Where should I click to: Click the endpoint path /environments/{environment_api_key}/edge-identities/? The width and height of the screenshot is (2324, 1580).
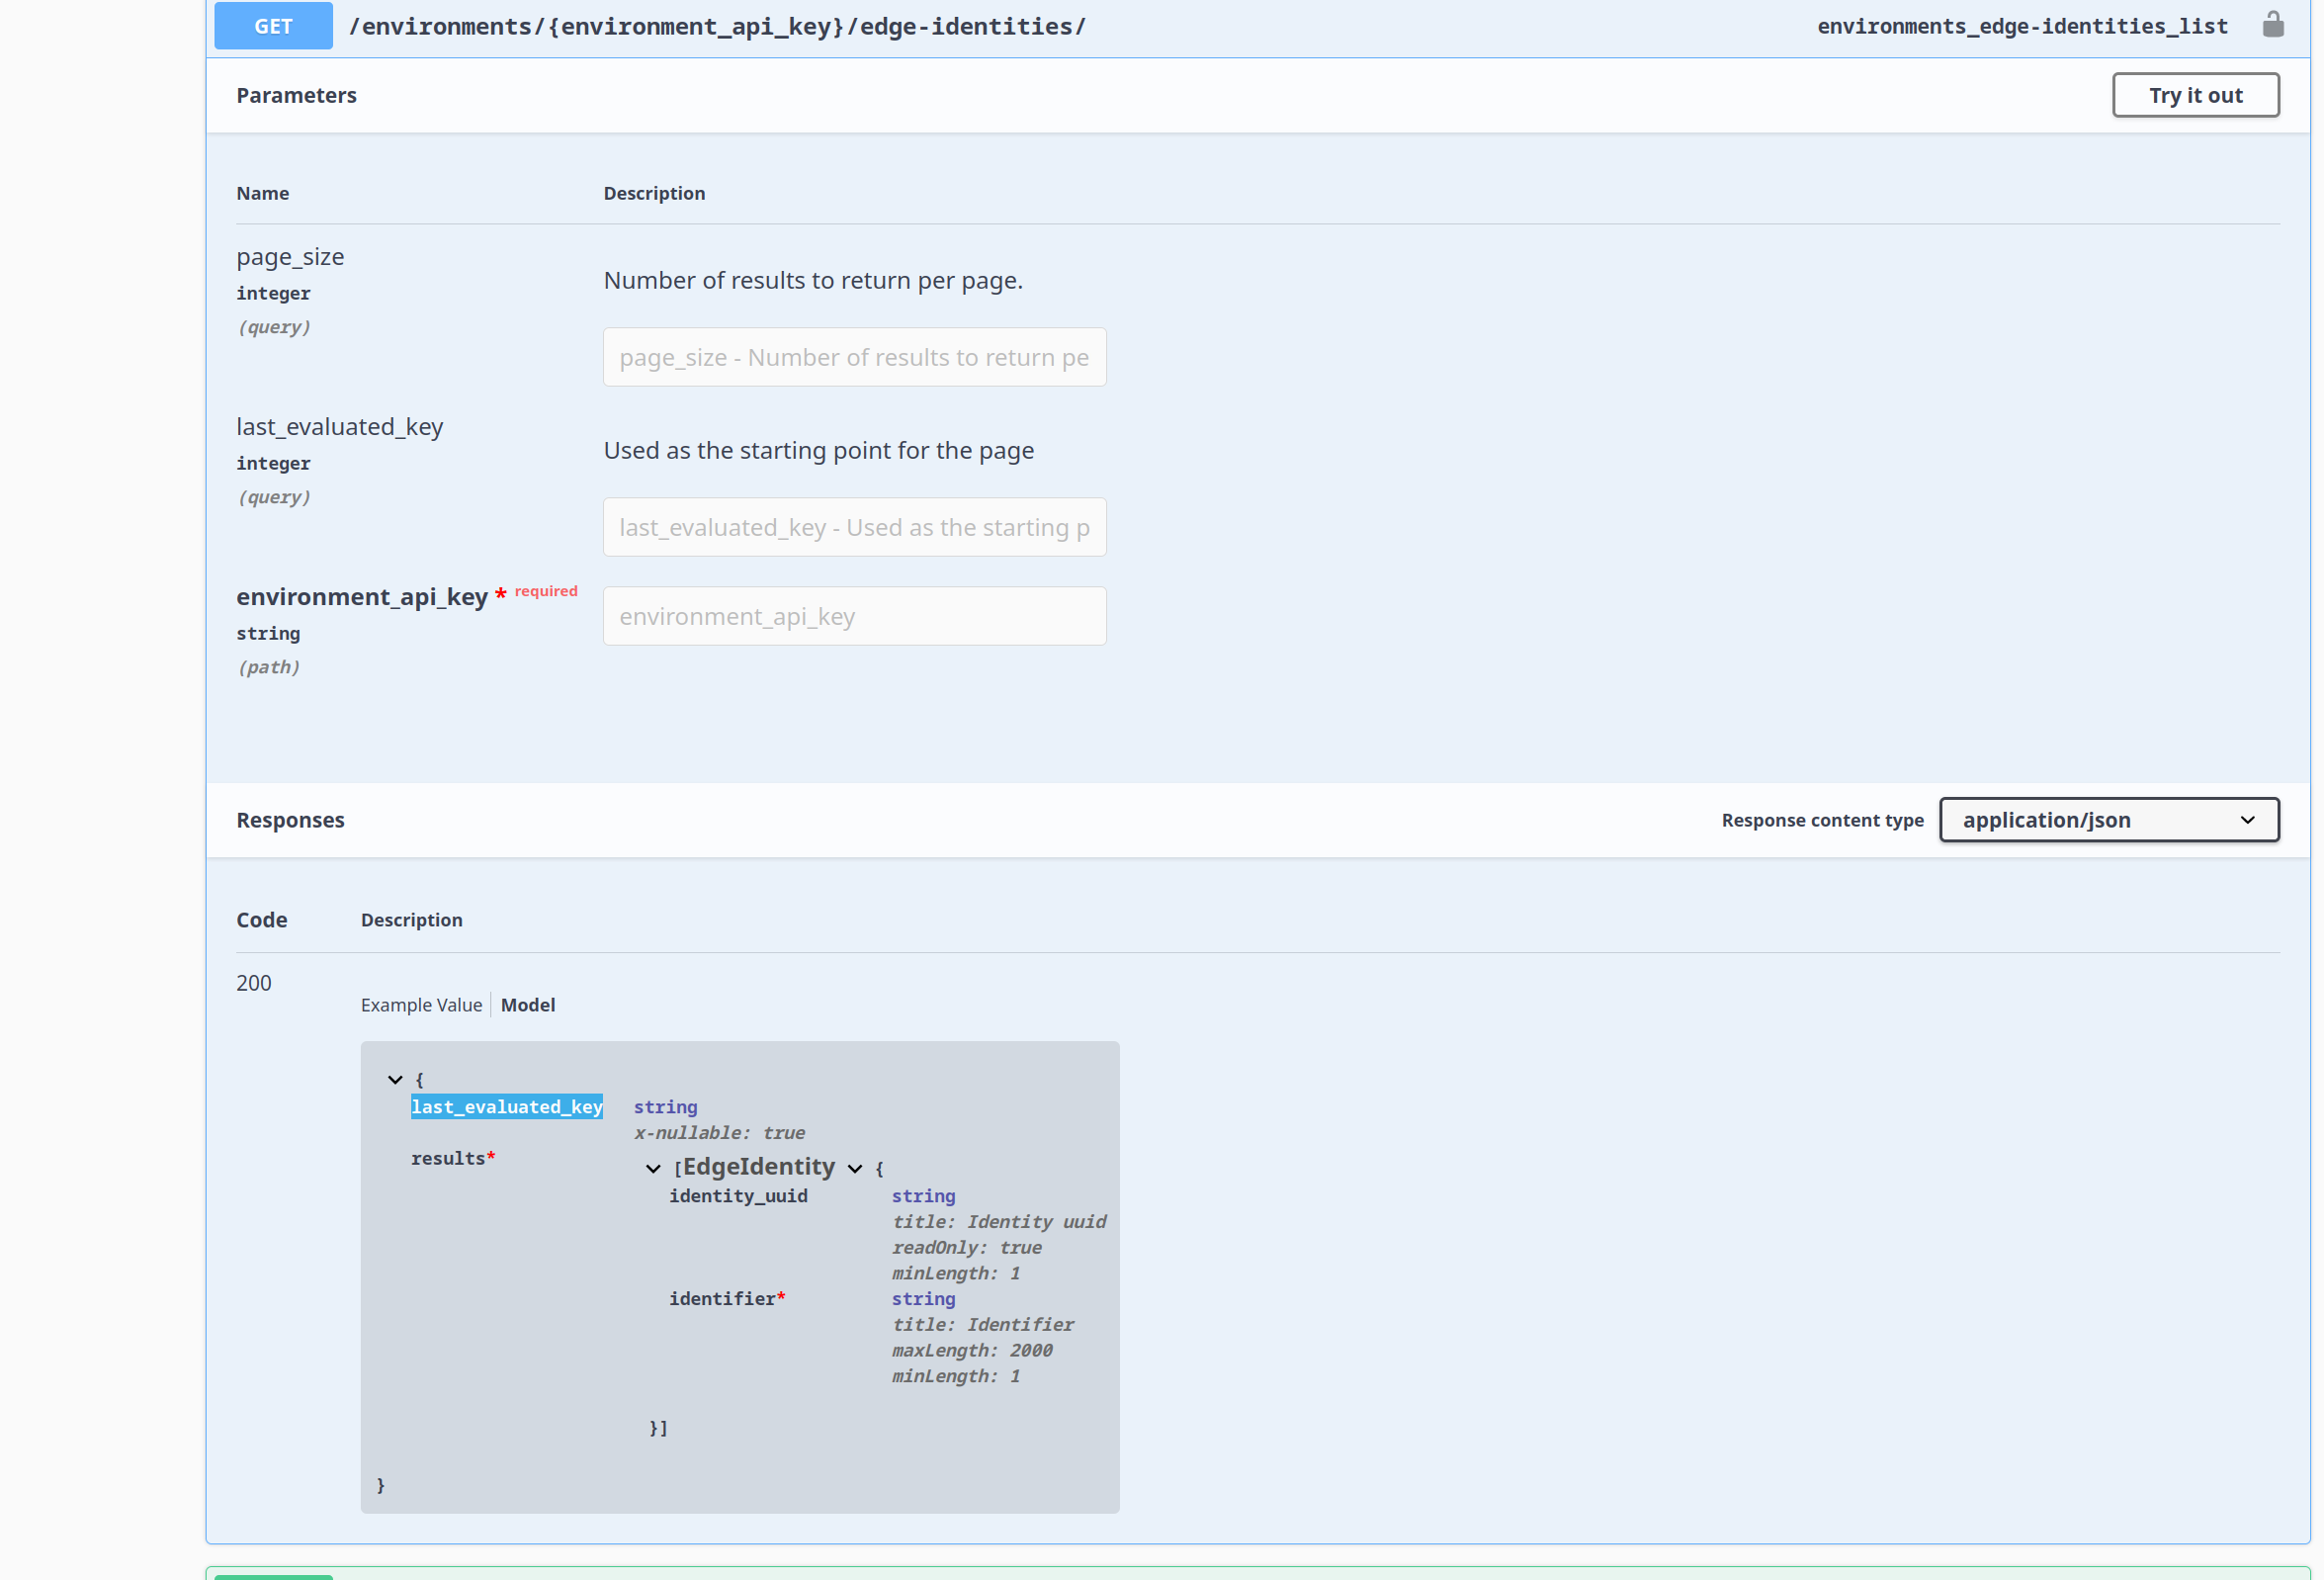[x=717, y=26]
